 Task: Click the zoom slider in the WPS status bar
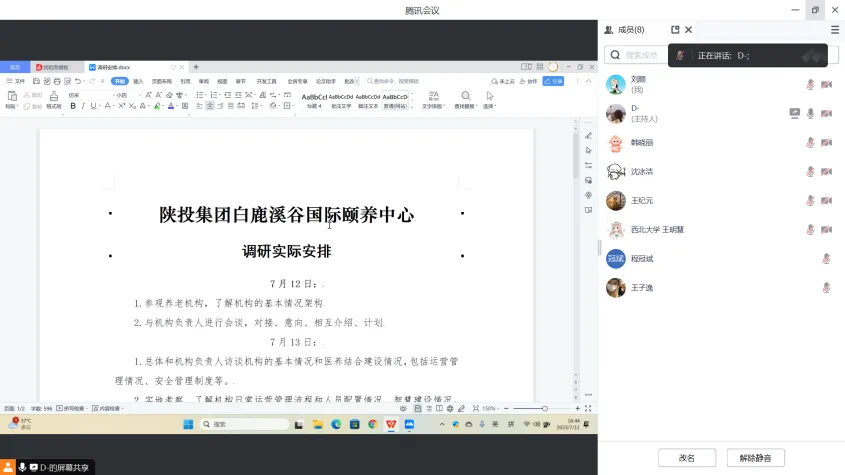pos(544,409)
